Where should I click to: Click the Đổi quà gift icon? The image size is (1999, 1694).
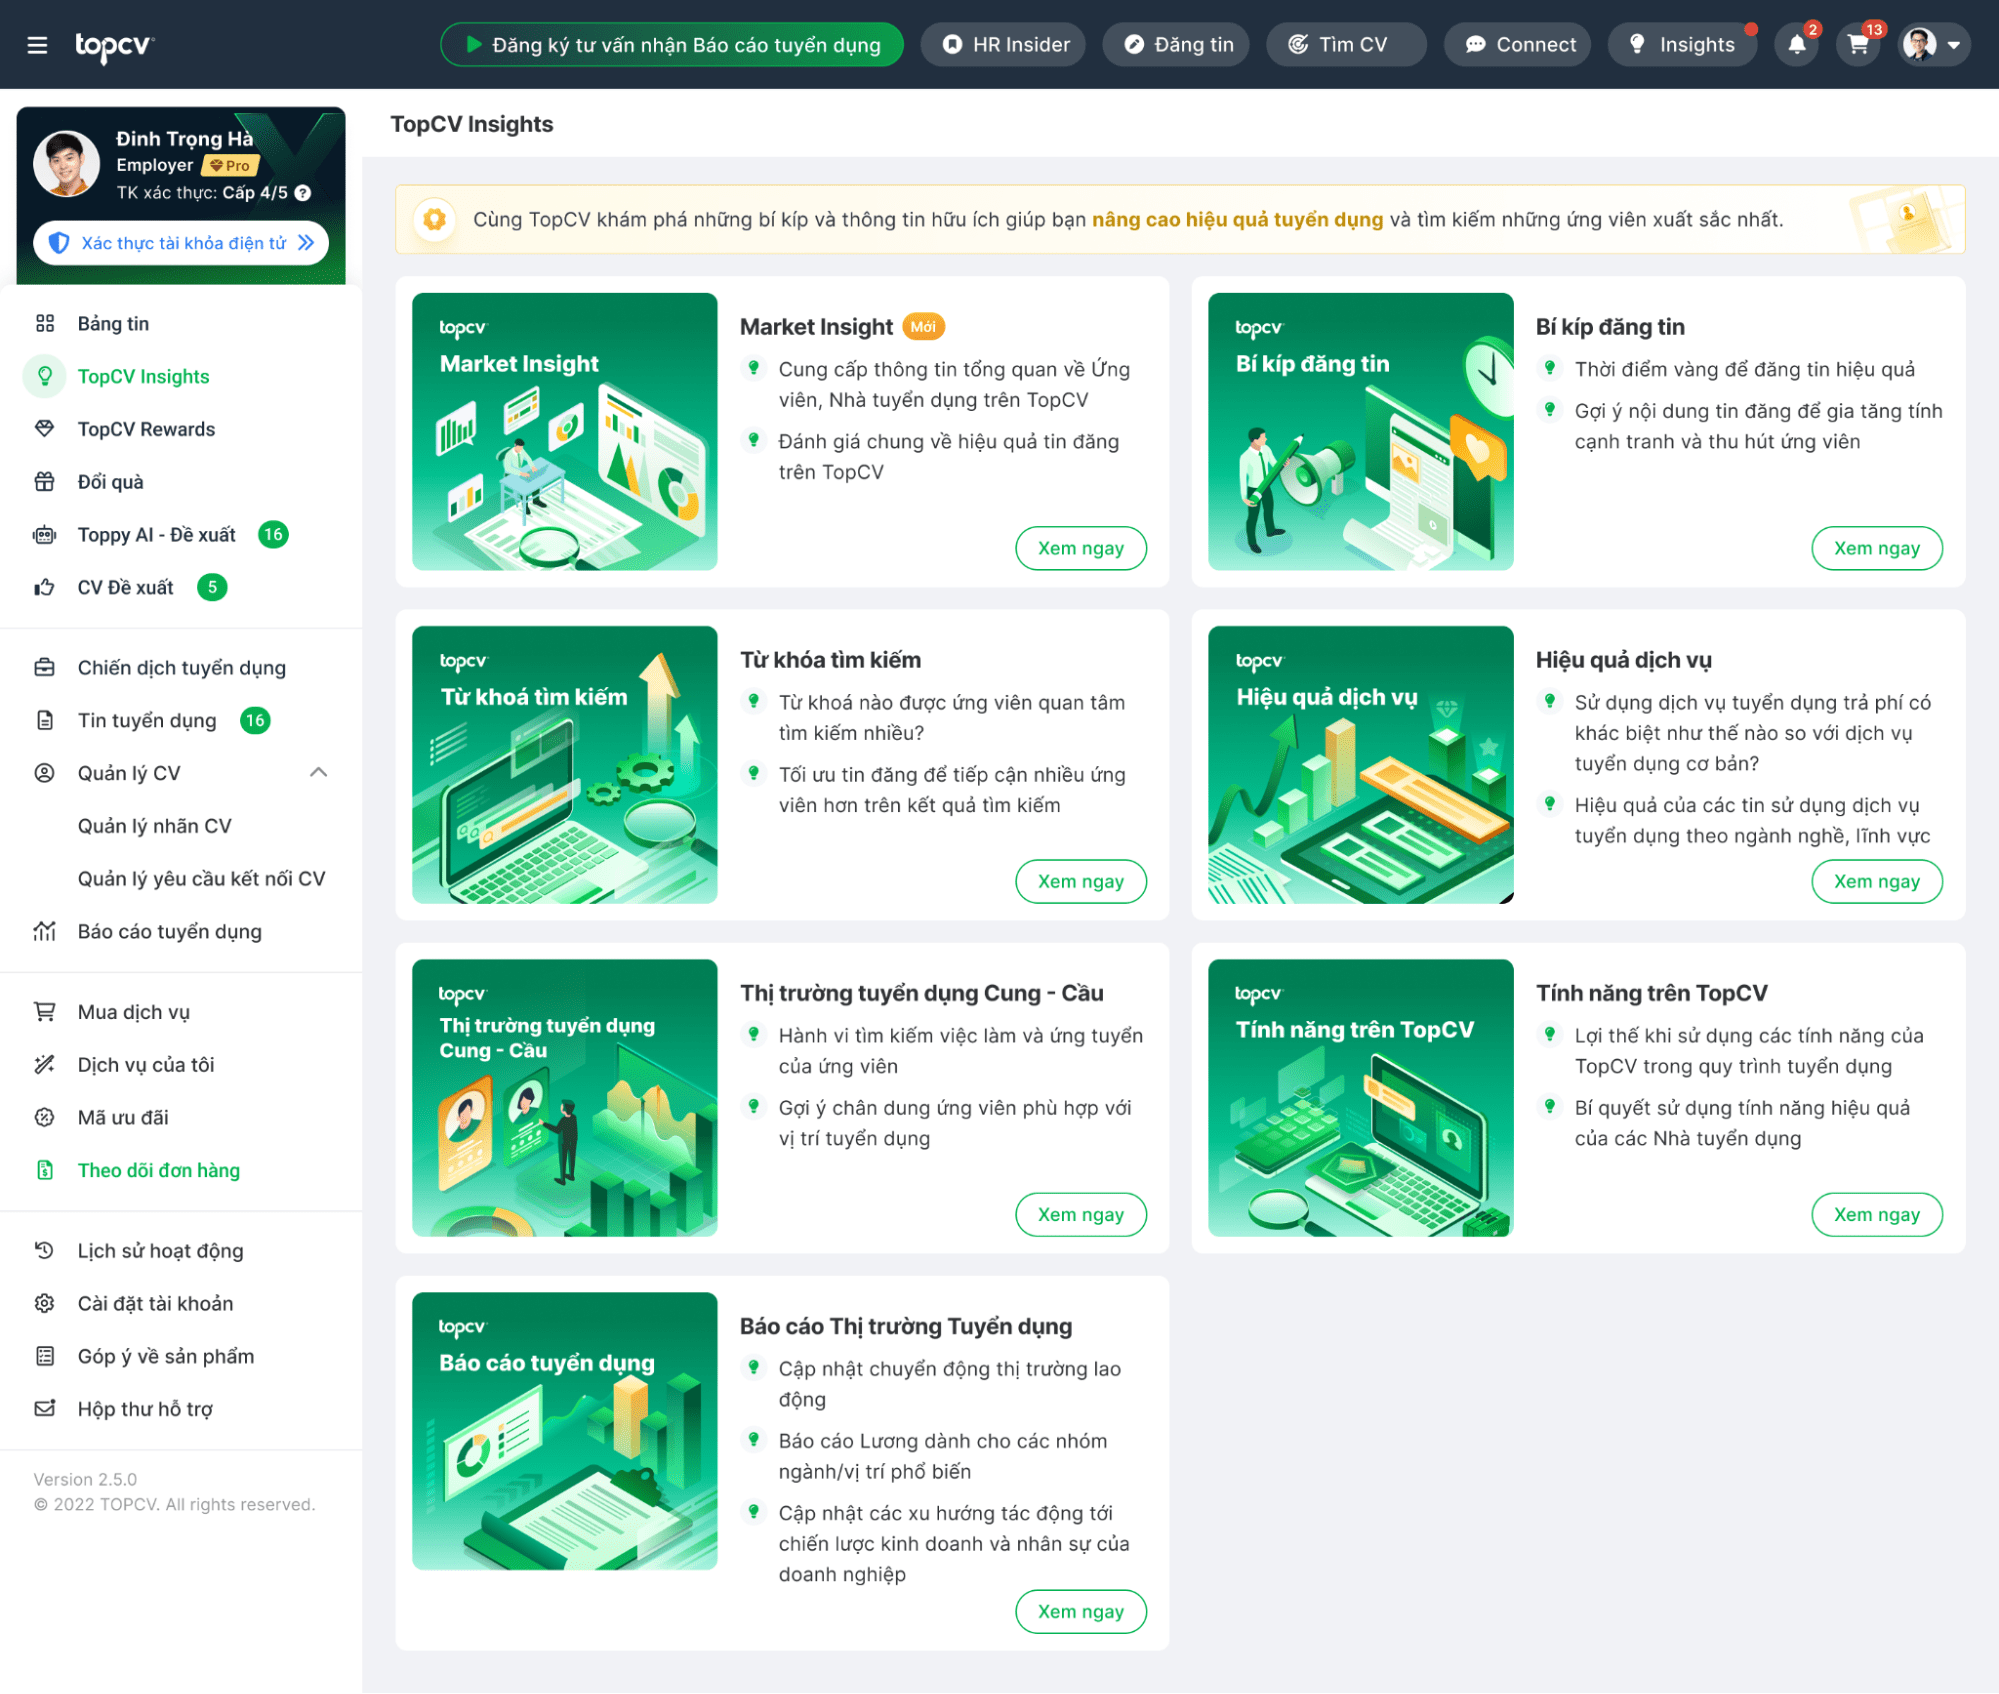45,482
